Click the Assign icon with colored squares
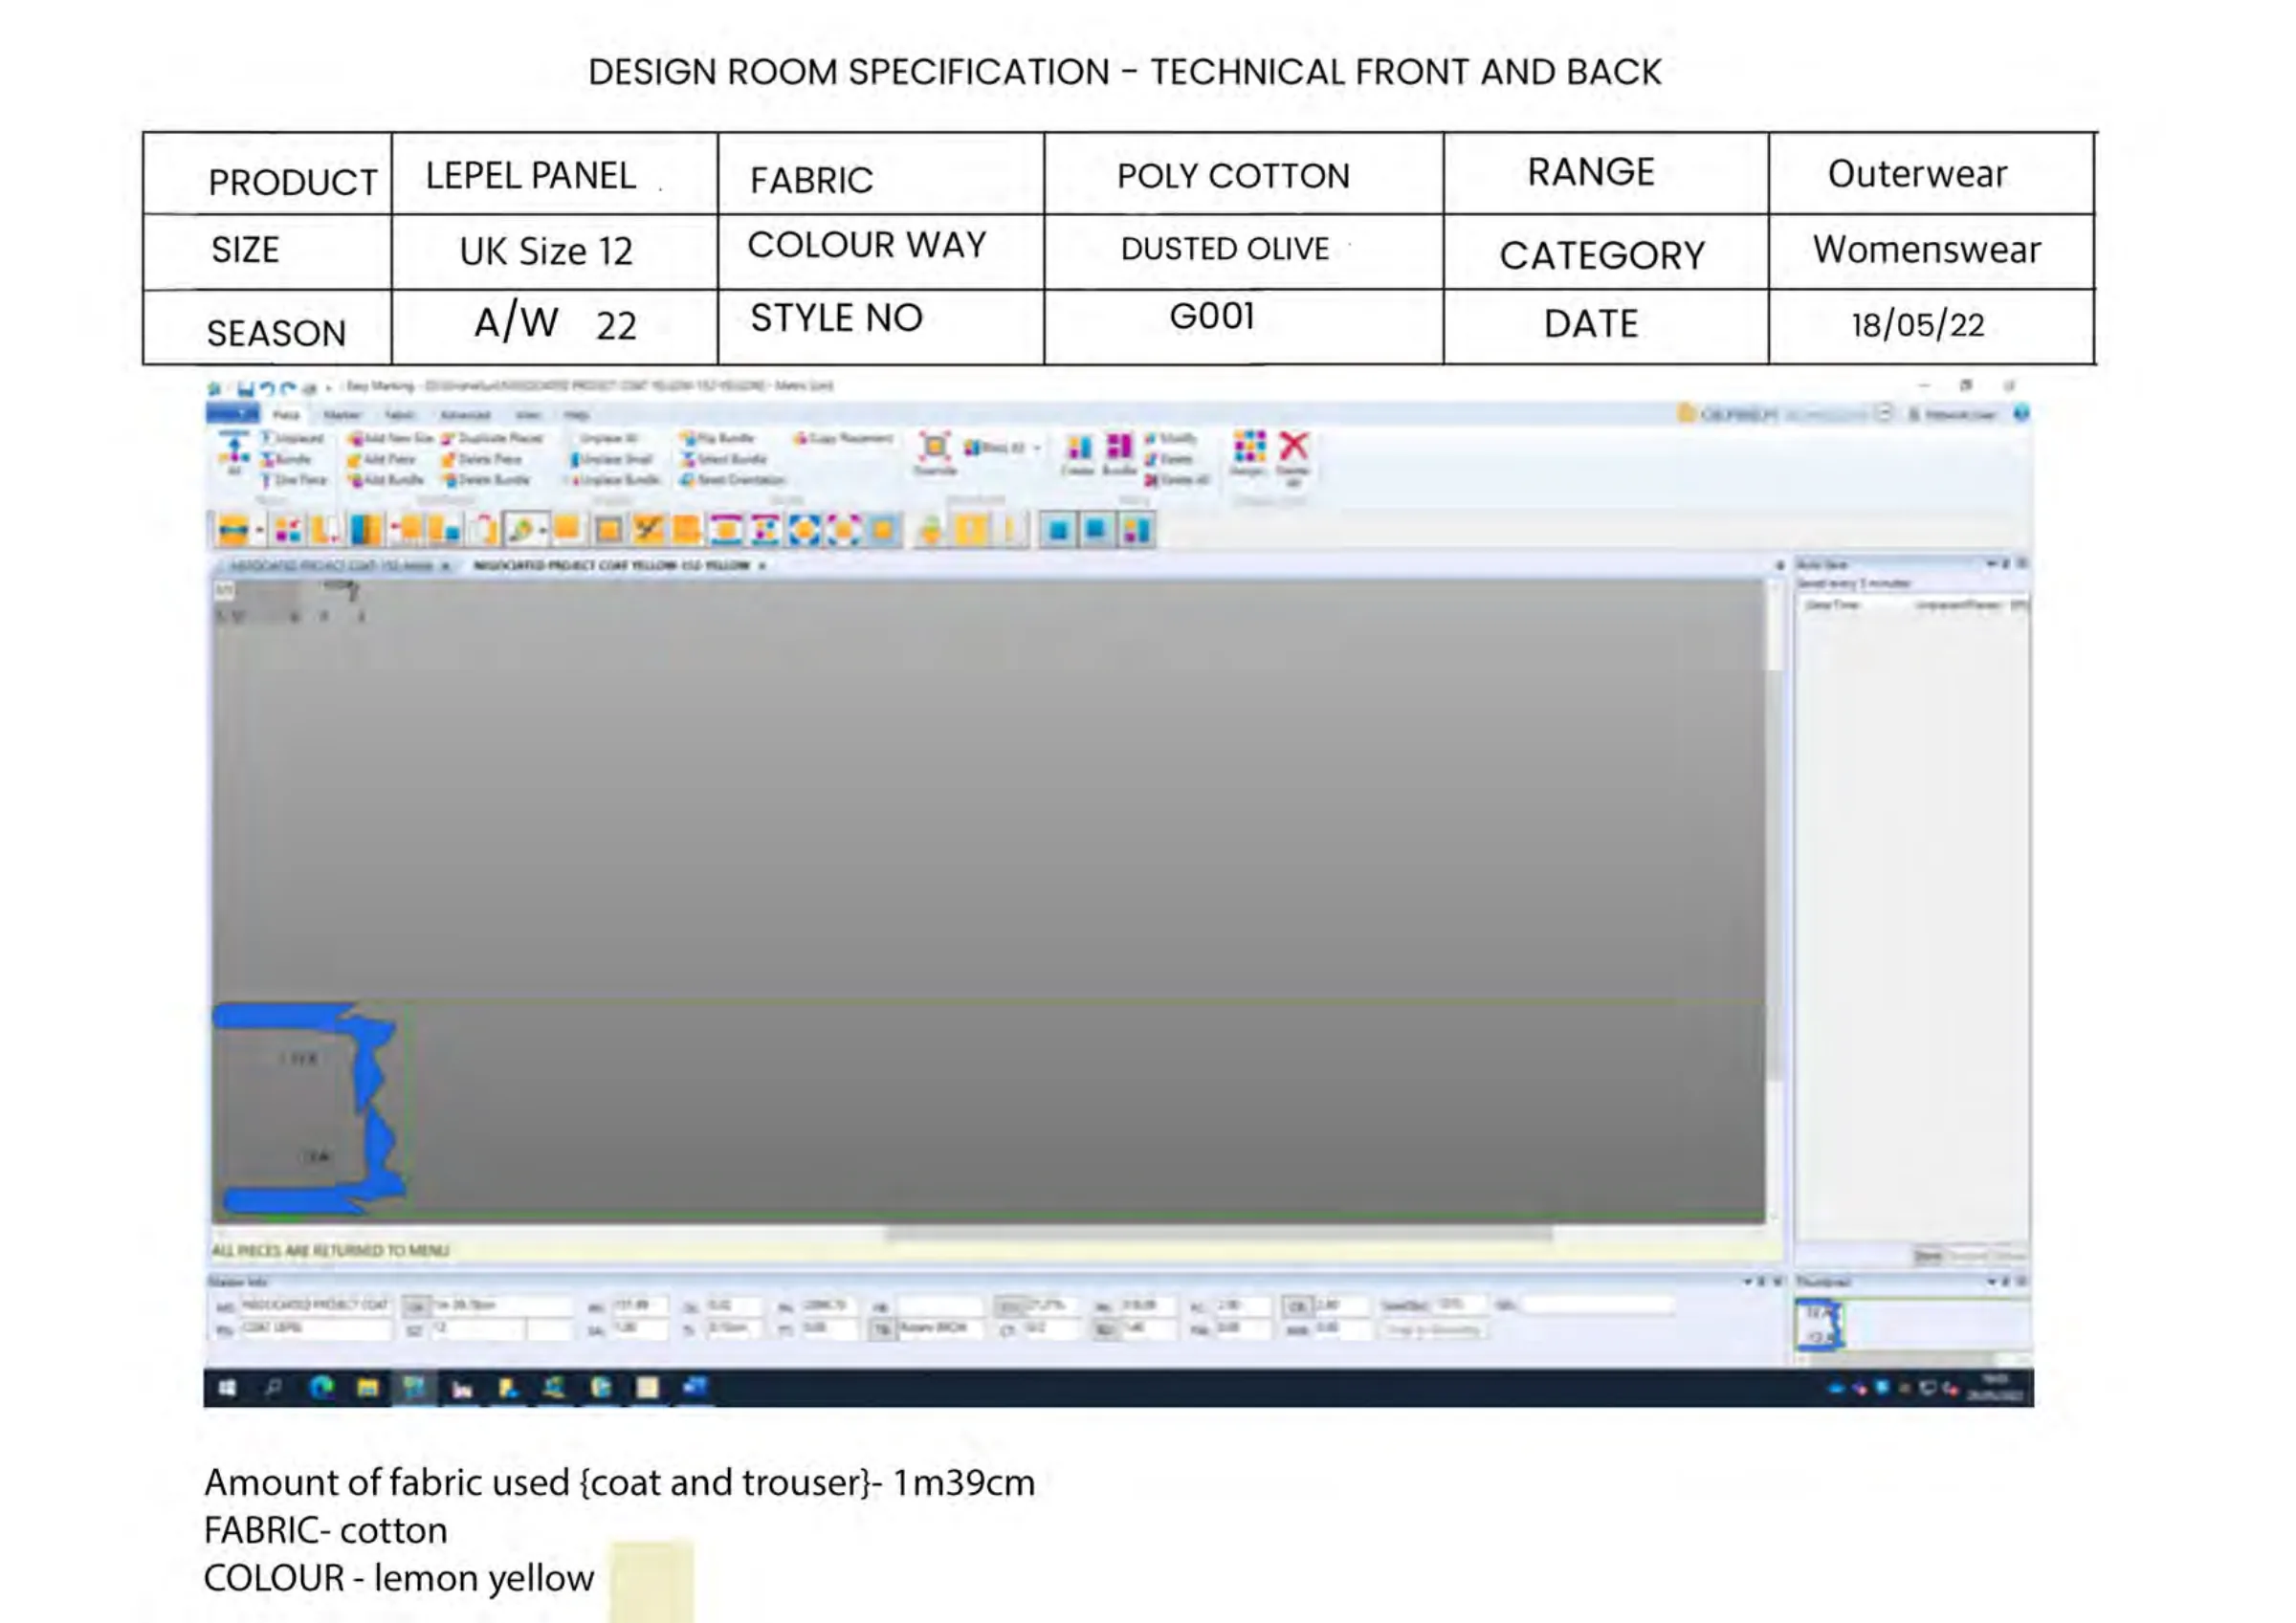This screenshot has width=2296, height=1623. point(1249,453)
